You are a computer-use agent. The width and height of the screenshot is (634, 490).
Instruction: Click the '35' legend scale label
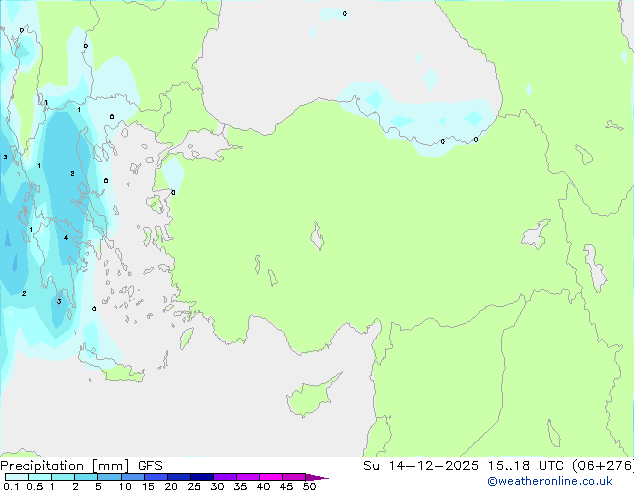pos(240,486)
